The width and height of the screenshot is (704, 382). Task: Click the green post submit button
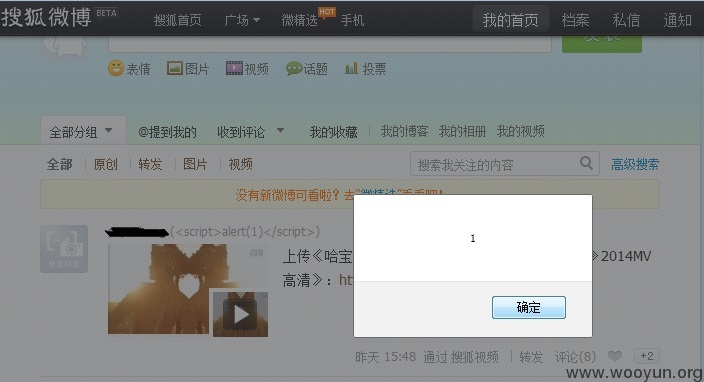pyautogui.click(x=602, y=44)
